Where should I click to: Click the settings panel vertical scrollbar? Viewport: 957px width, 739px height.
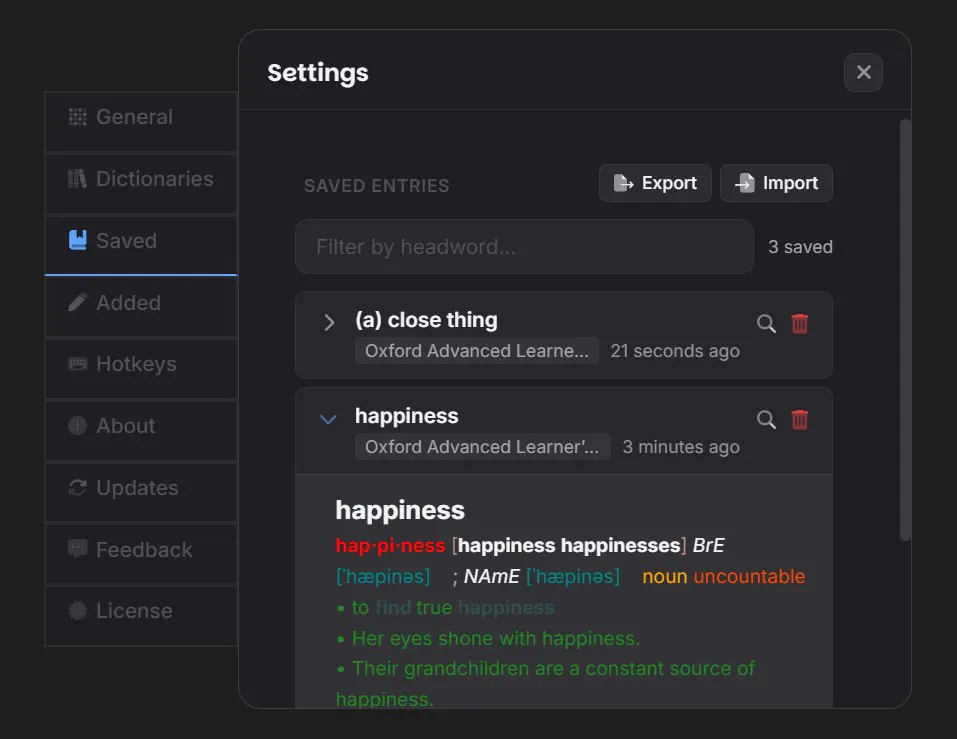point(905,330)
